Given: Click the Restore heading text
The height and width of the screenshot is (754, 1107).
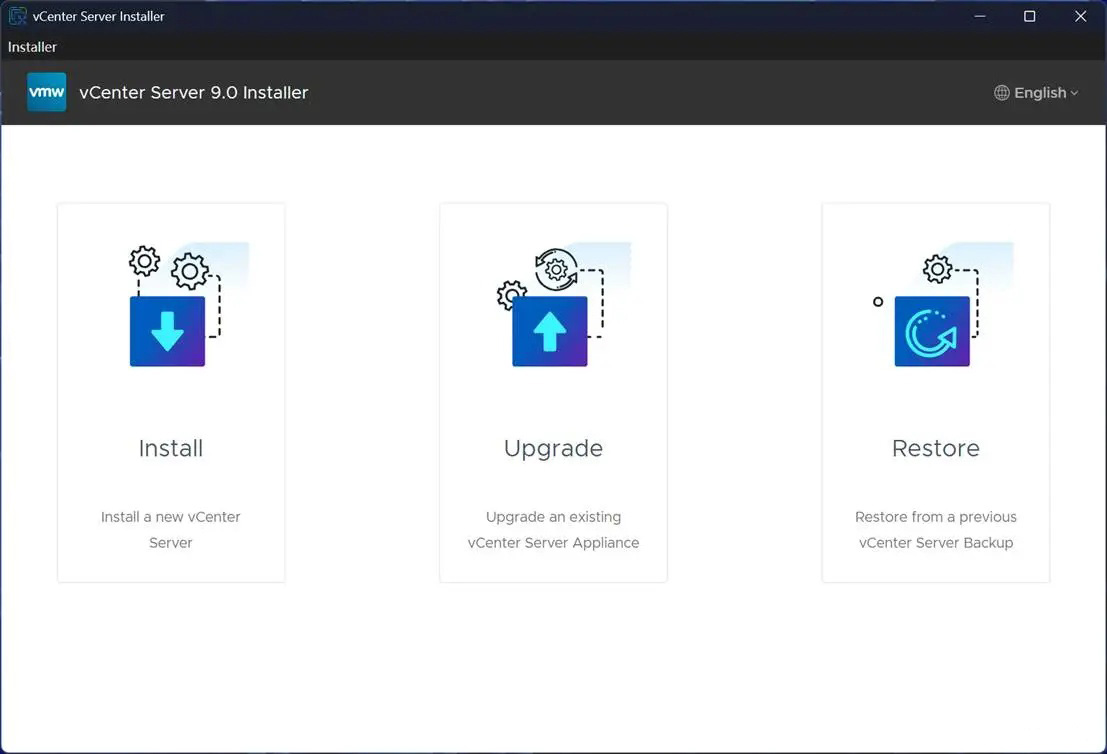Looking at the screenshot, I should coord(935,448).
